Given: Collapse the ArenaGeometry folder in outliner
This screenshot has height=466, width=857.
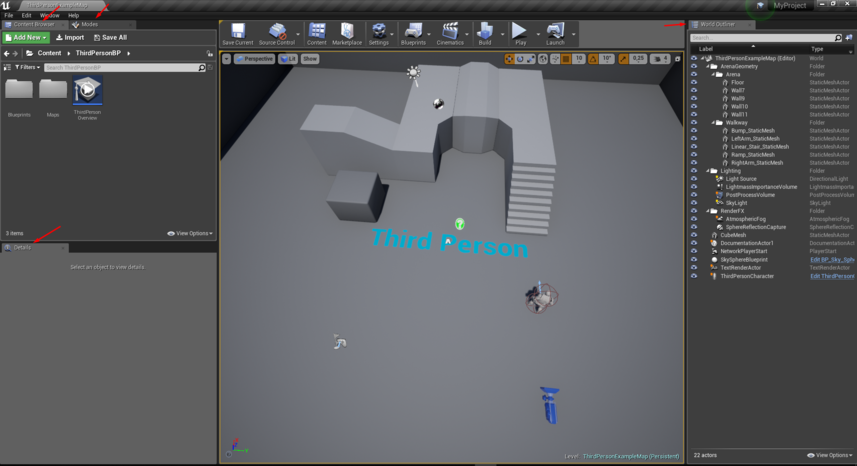Looking at the screenshot, I should pos(708,67).
